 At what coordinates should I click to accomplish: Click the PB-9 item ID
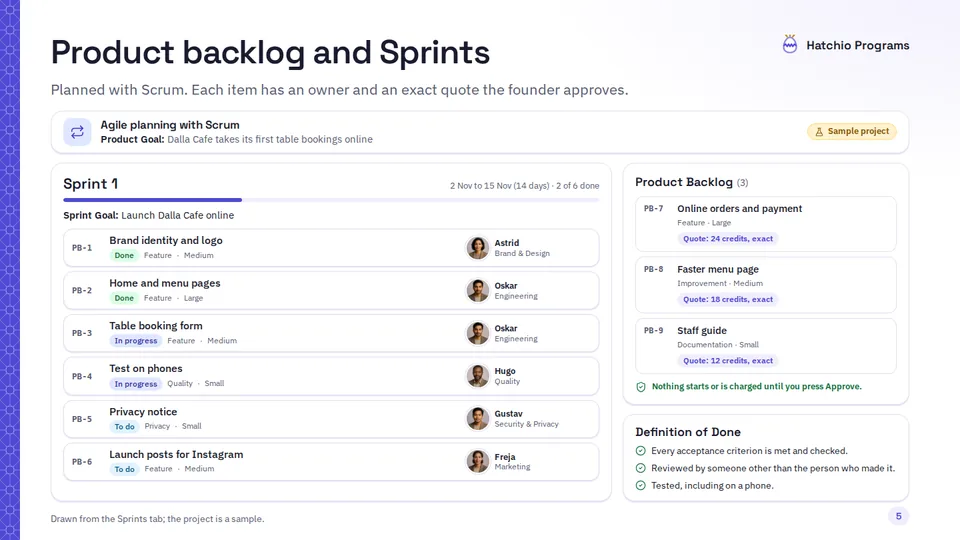[x=653, y=331]
